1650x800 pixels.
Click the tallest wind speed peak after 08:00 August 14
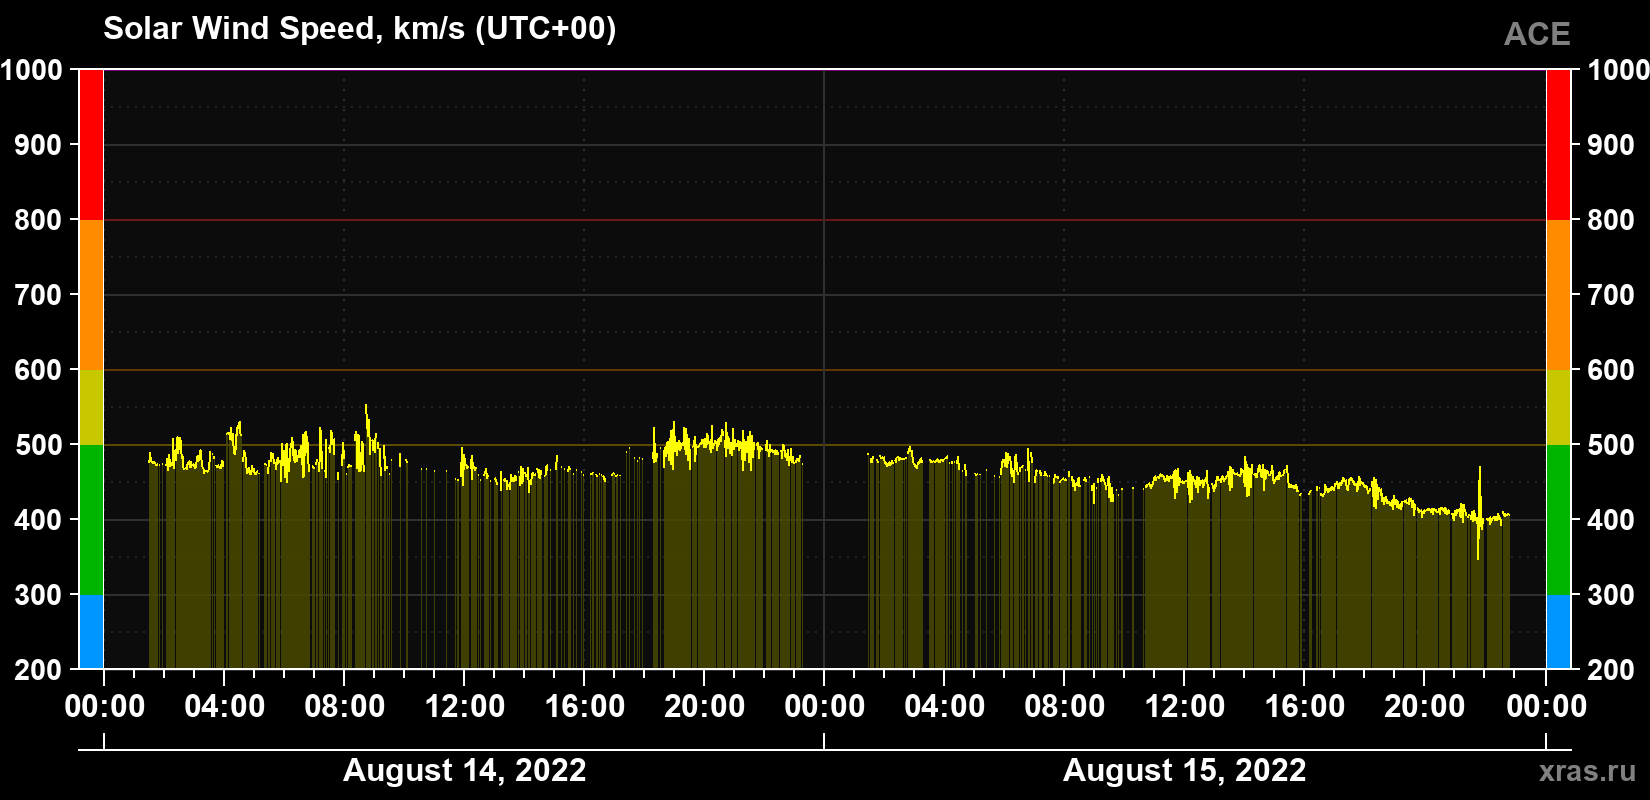[366, 408]
